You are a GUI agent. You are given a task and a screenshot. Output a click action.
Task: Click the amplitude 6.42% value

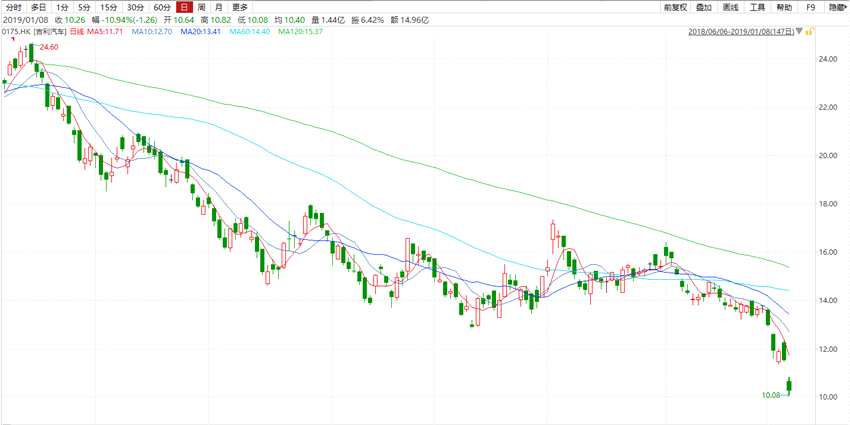pyautogui.click(x=373, y=20)
